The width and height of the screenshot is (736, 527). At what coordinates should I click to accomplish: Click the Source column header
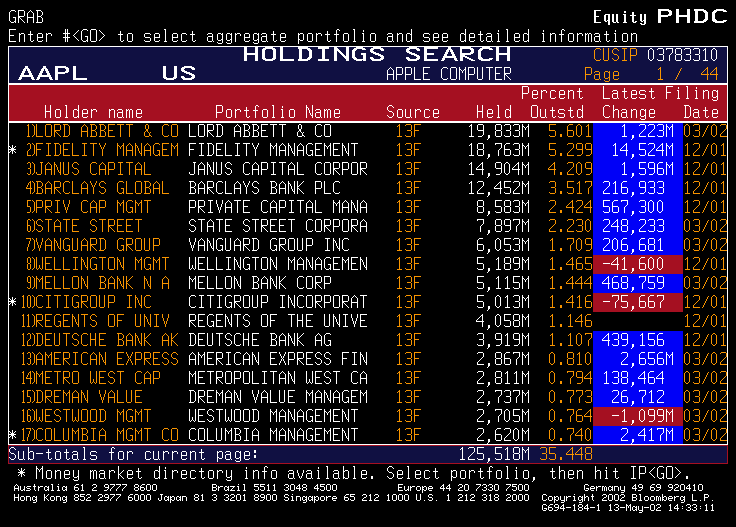coord(413,112)
